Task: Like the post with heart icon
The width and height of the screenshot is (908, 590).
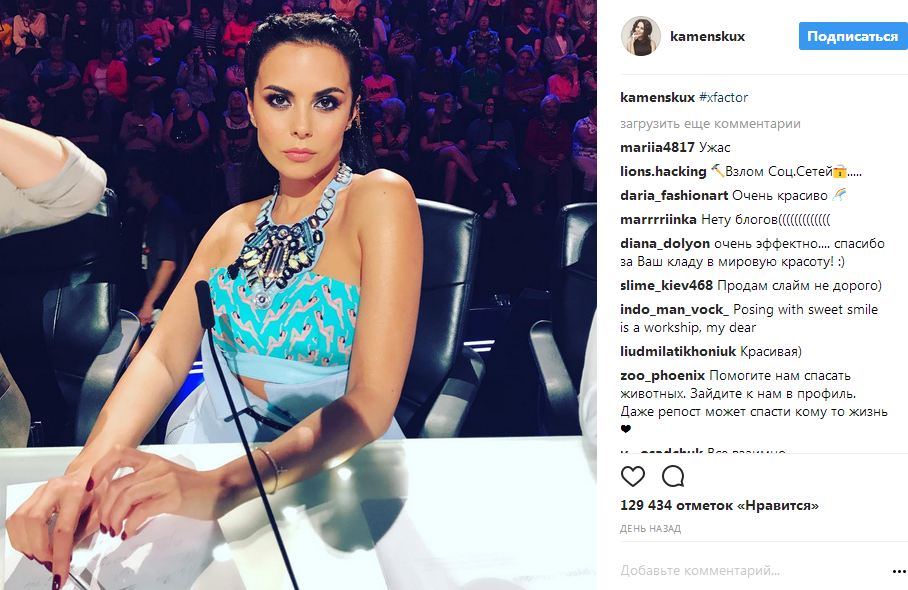Action: click(632, 477)
